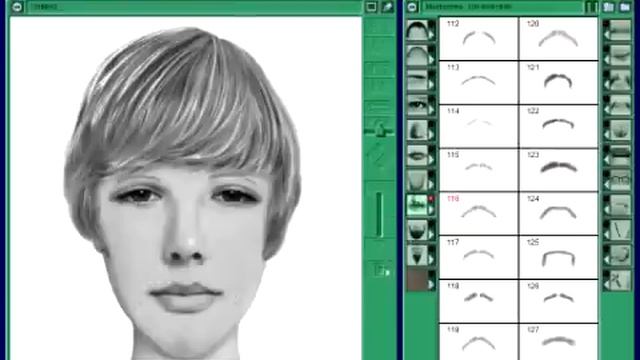Select the hair category icon

[417, 31]
